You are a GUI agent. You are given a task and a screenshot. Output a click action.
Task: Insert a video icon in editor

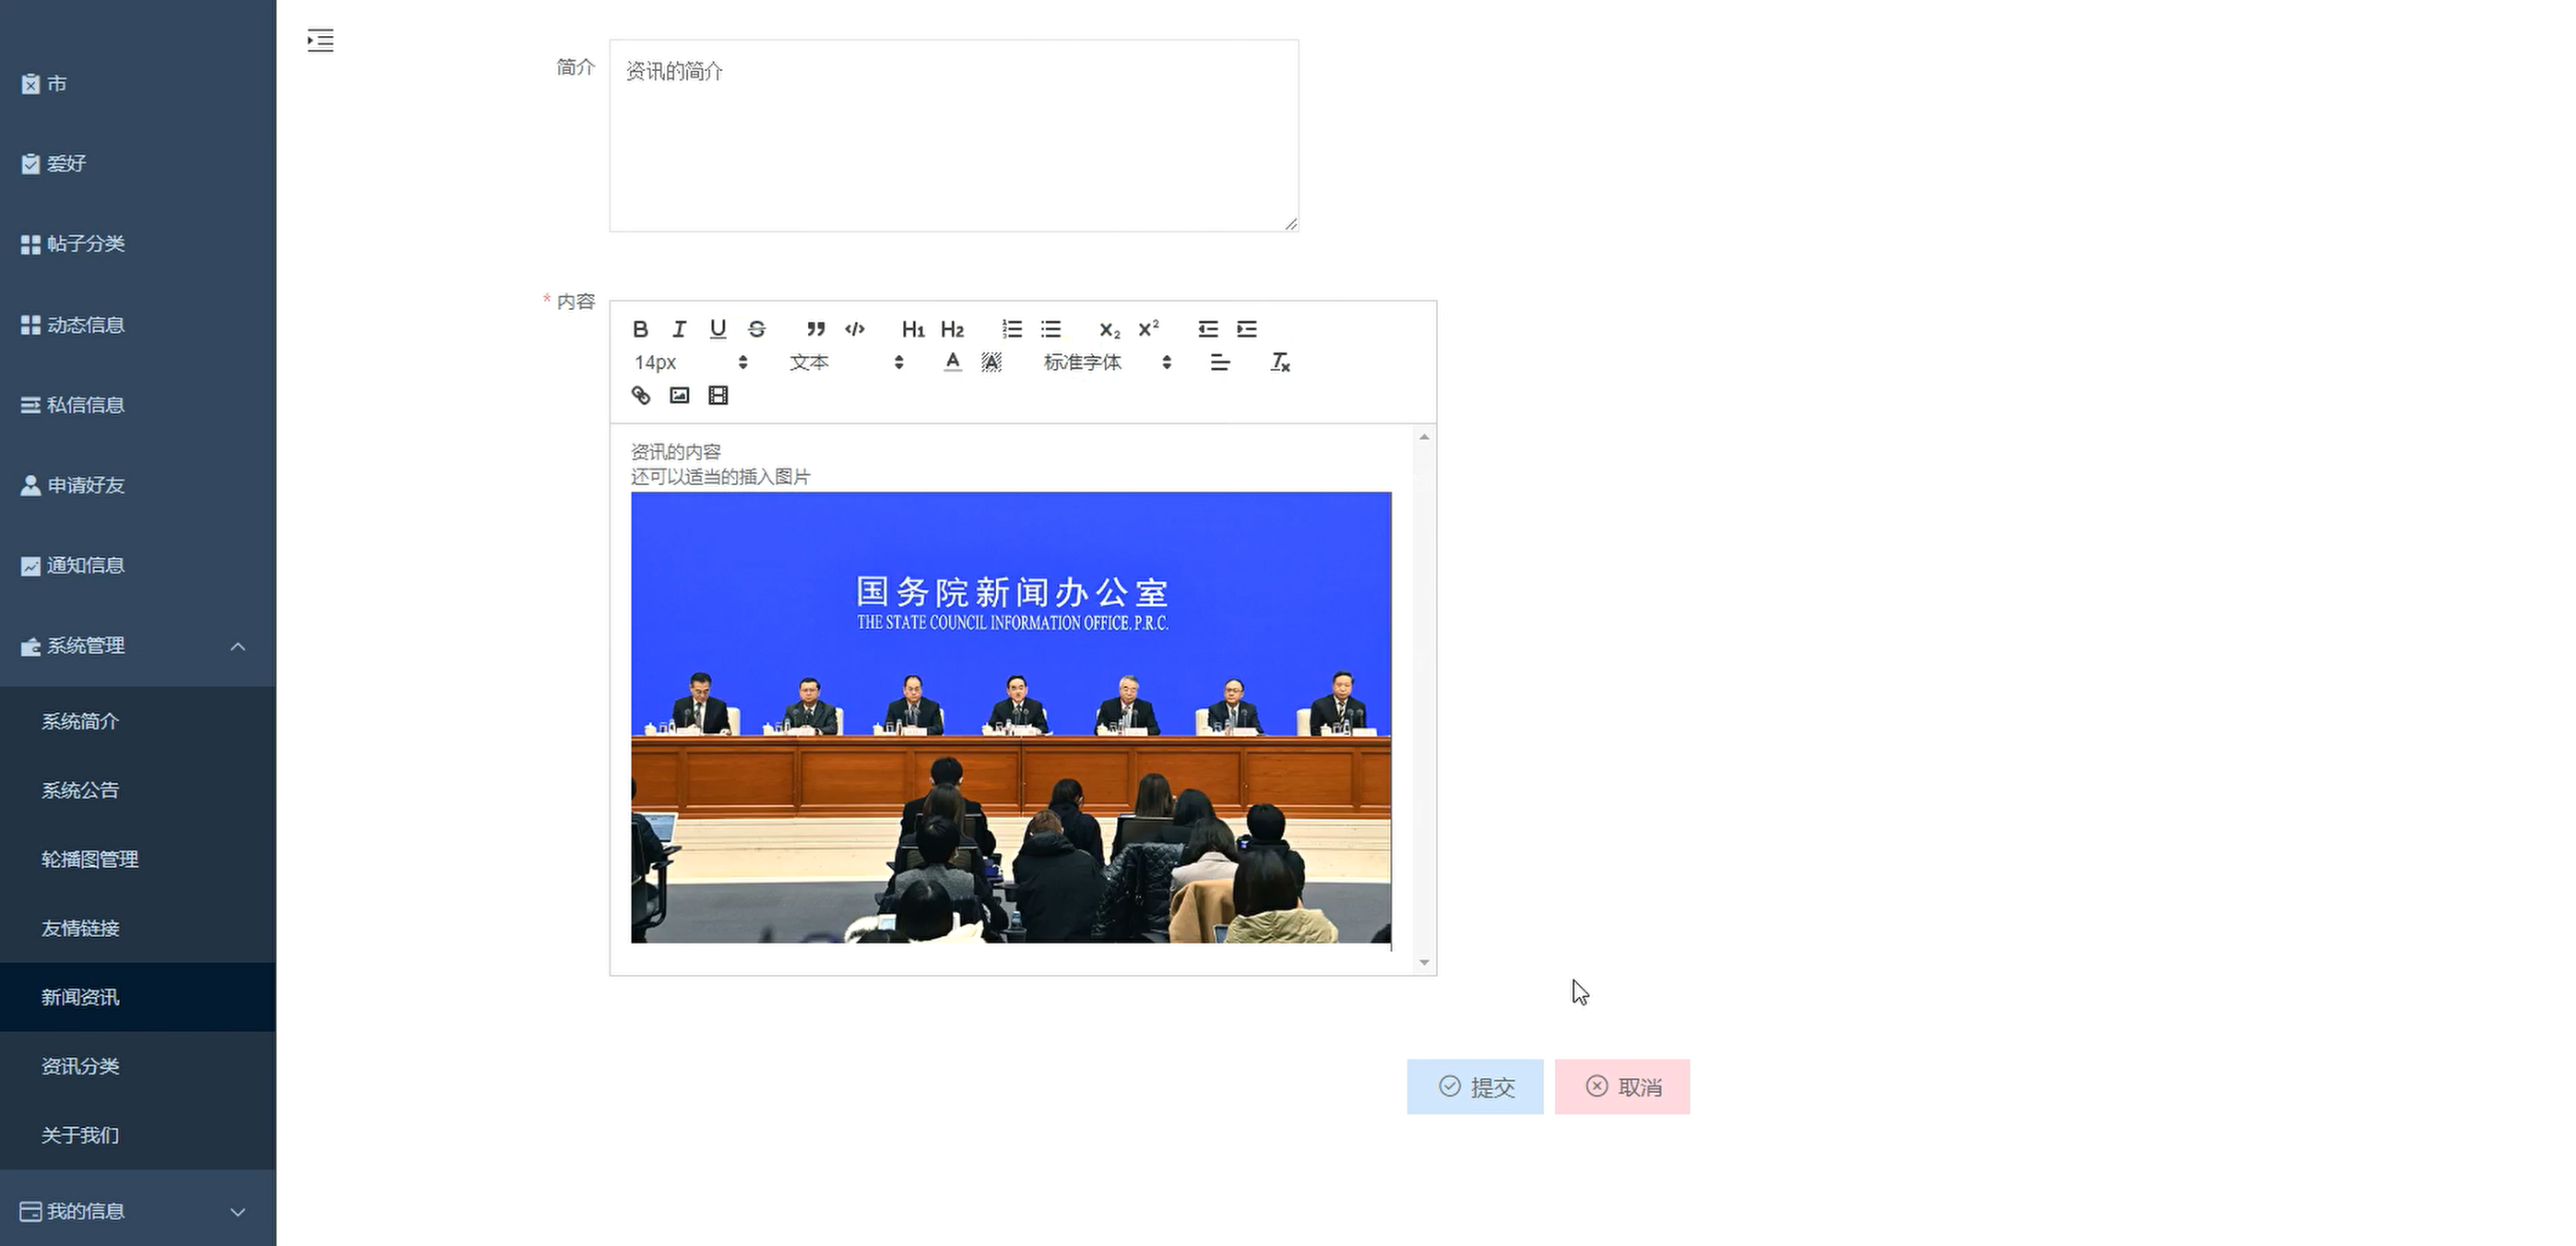click(x=718, y=395)
